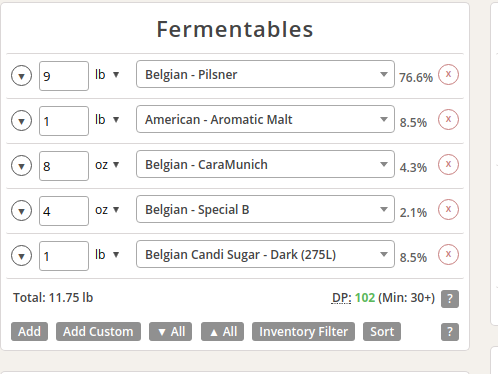Click the Add fermentable button

(x=29, y=332)
